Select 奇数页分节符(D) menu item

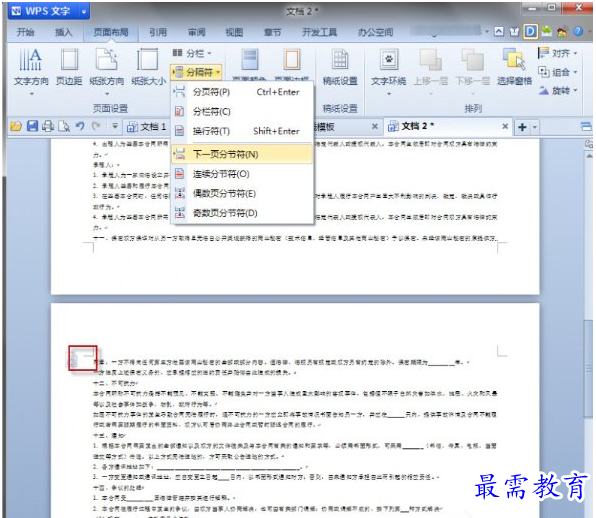point(242,213)
